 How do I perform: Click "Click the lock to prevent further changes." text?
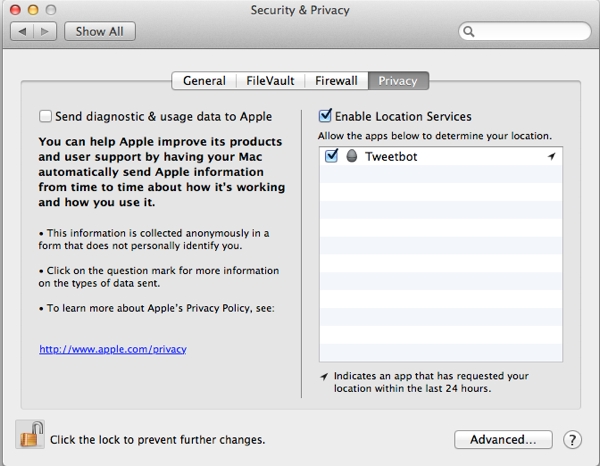tap(157, 440)
